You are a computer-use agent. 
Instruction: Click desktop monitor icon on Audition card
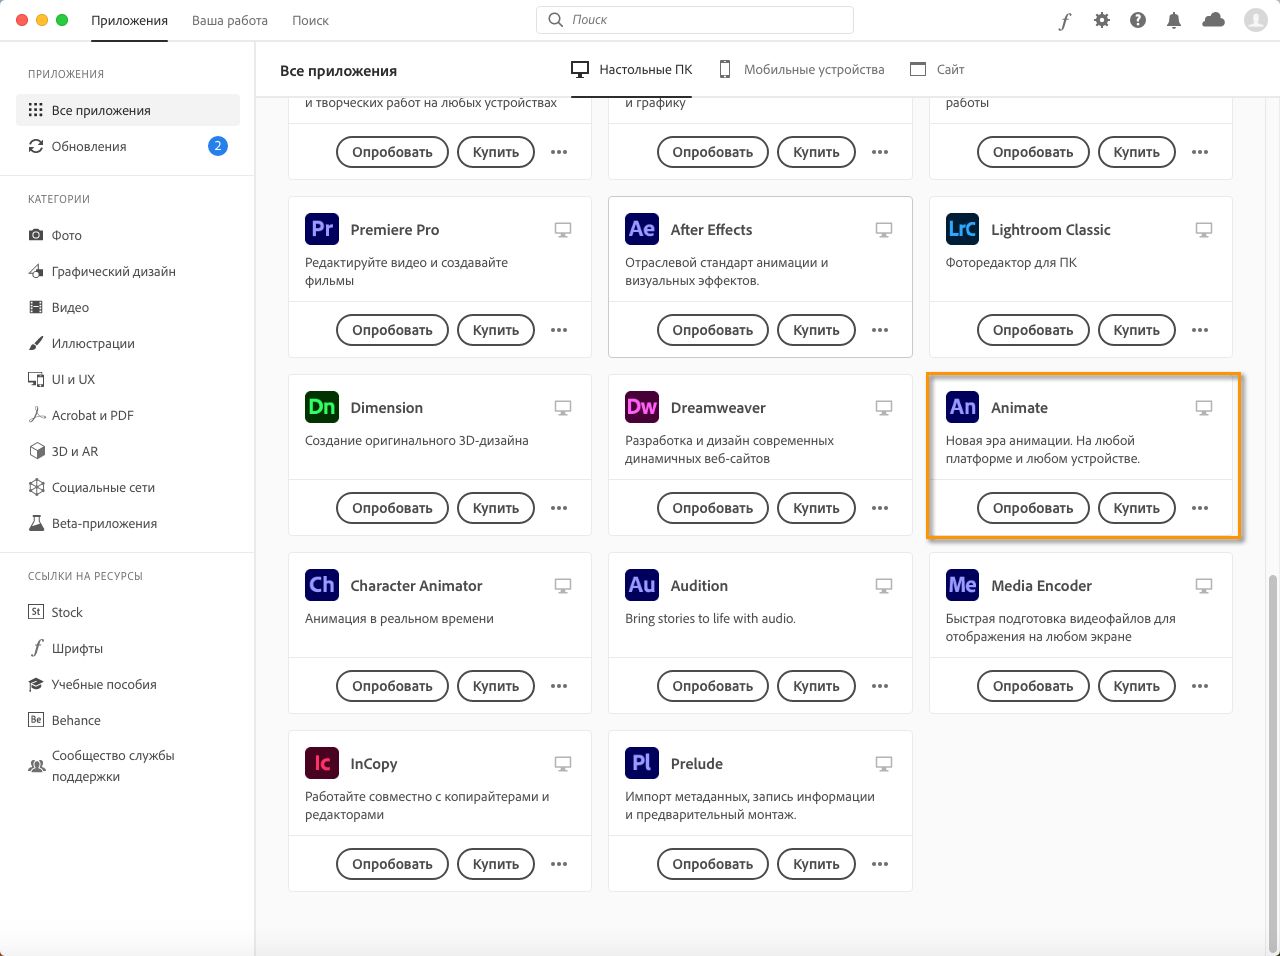[x=884, y=586]
